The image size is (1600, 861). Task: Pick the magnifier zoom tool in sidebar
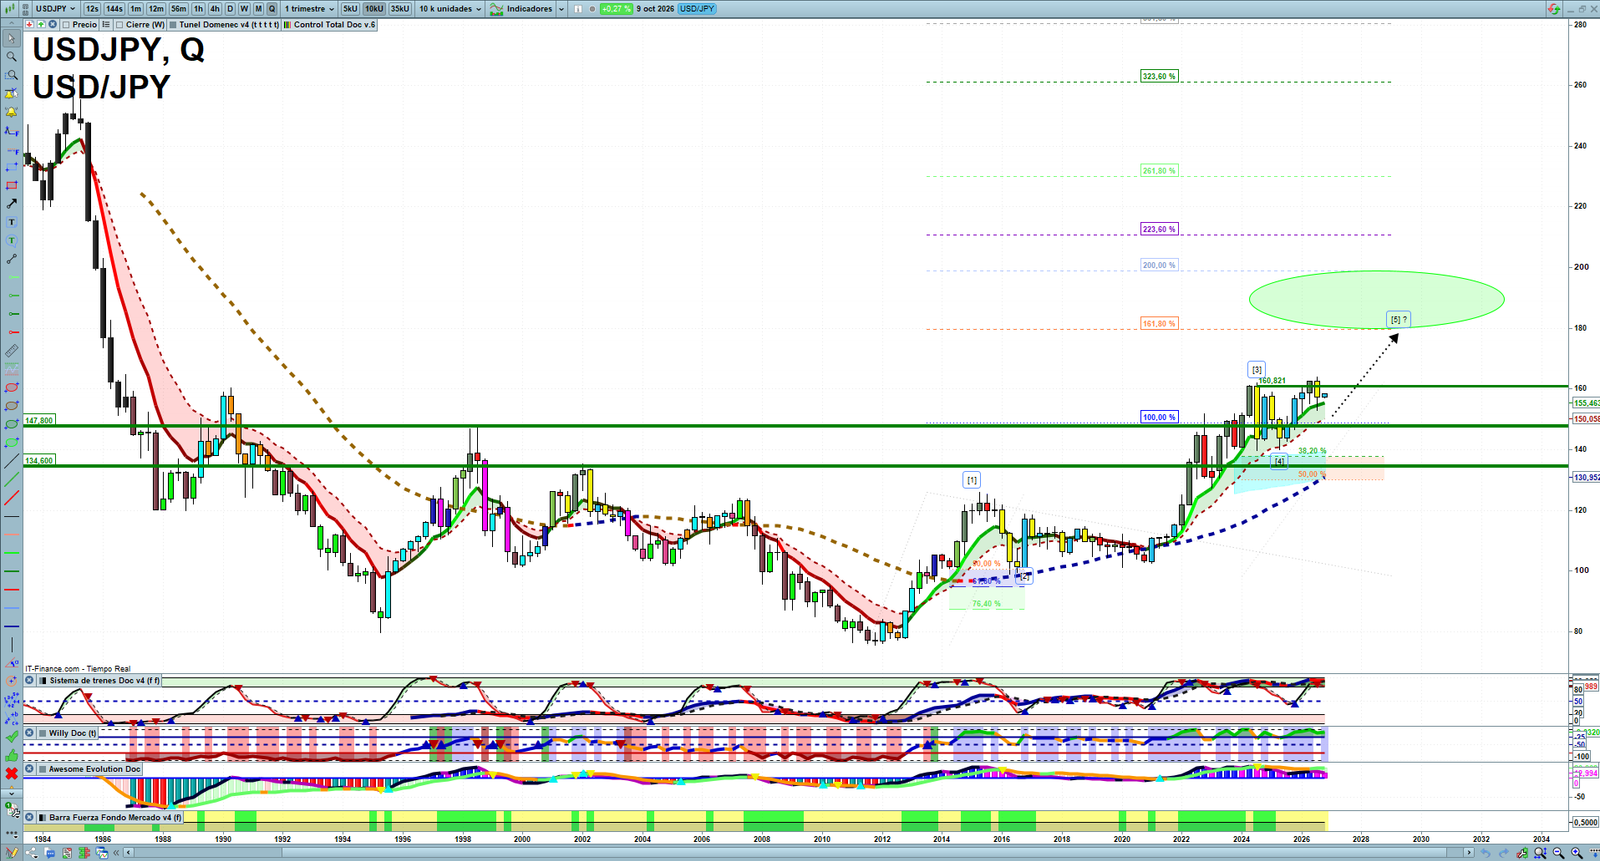(11, 57)
